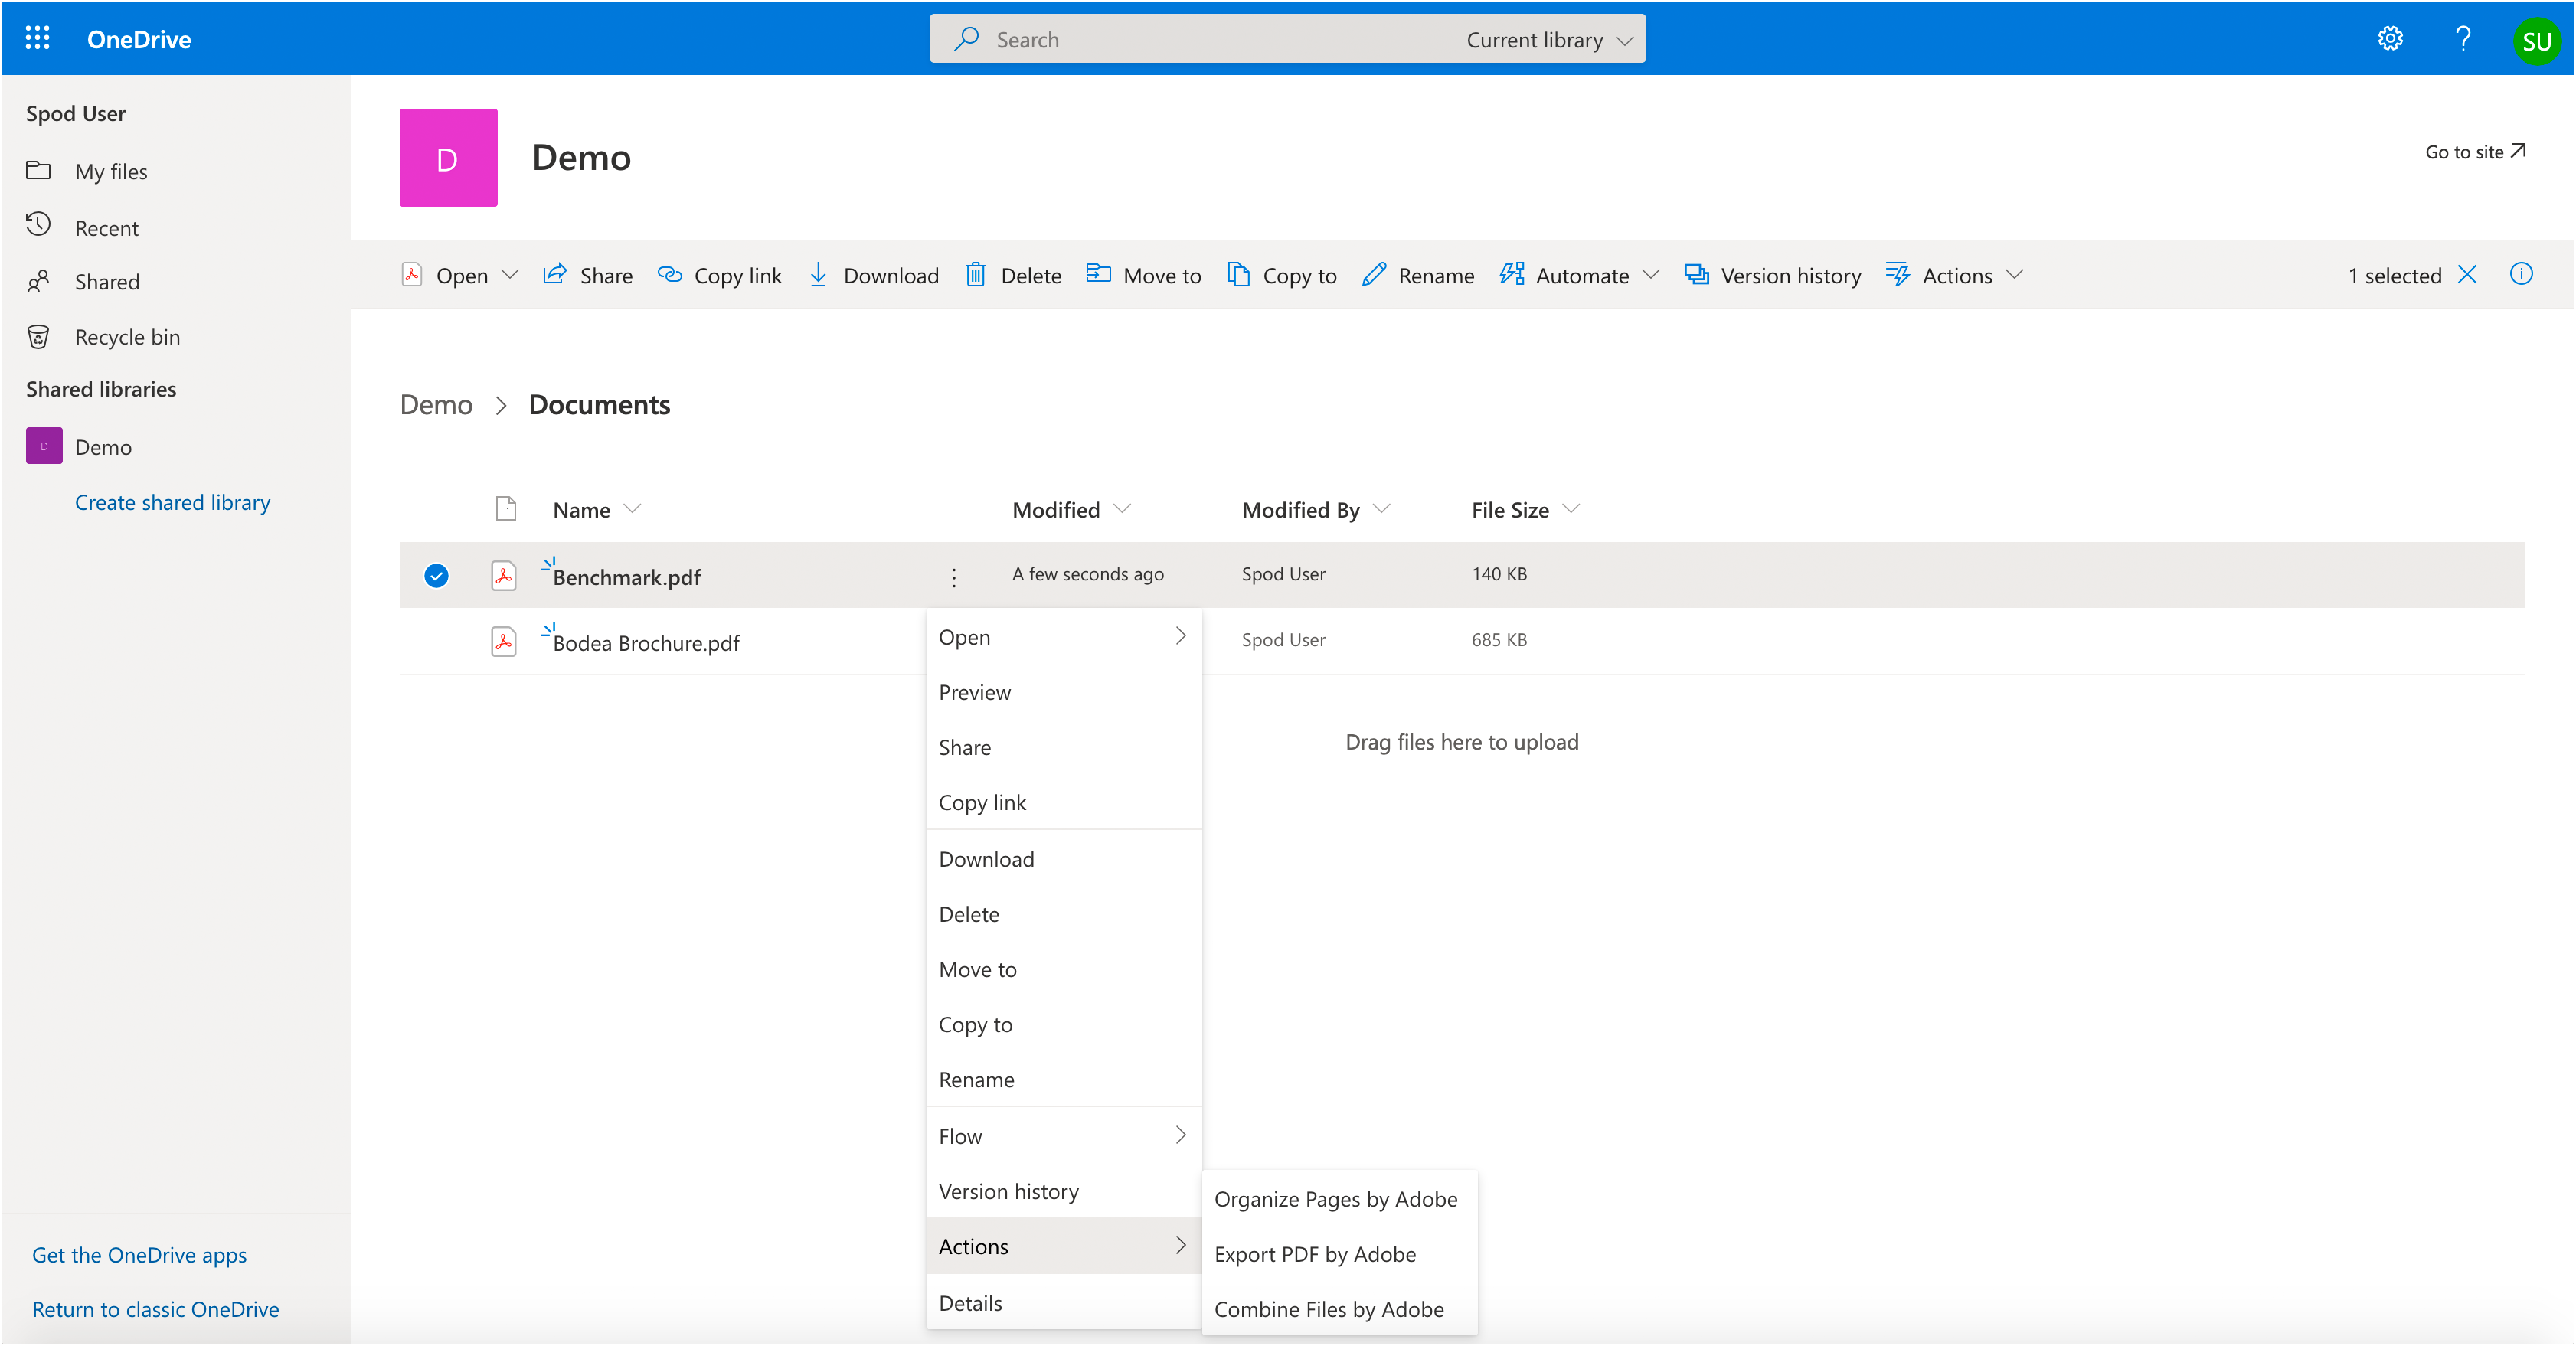Image resolution: width=2576 pixels, height=1346 pixels.
Task: Deselect the Benchmark.pdf checkbox
Action: point(436,575)
